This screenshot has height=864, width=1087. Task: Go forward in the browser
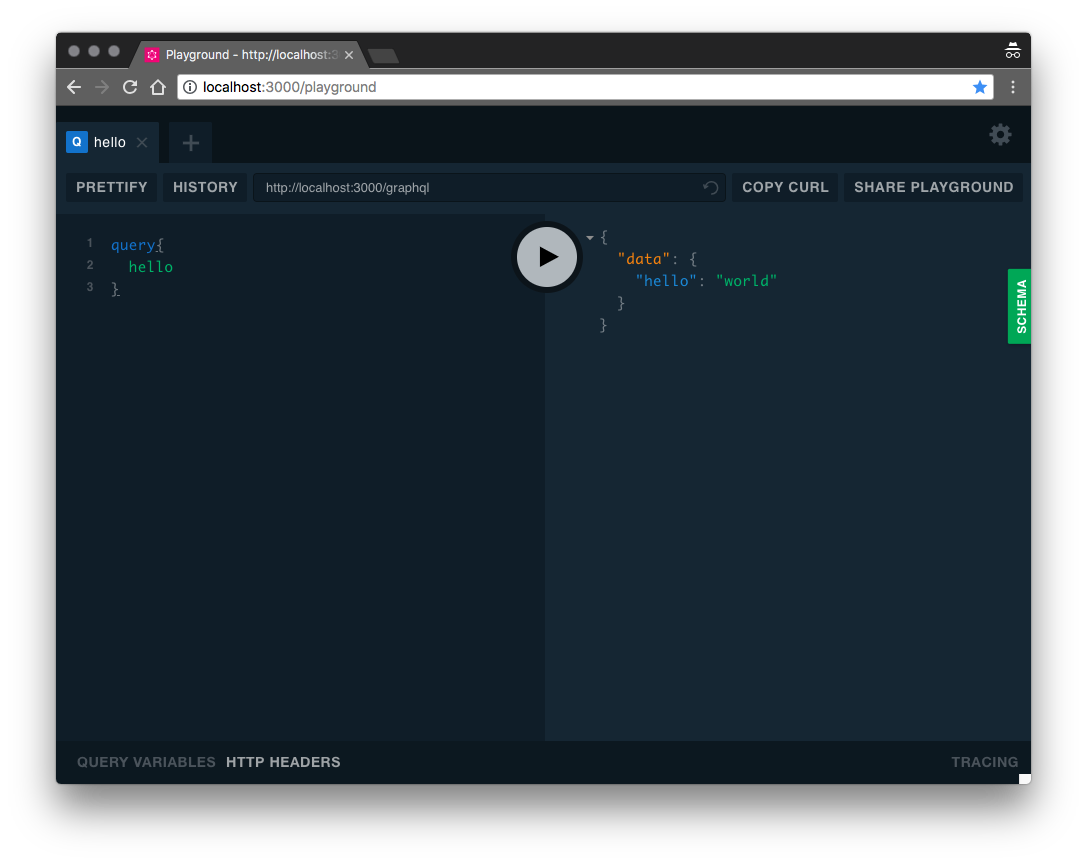(x=102, y=87)
